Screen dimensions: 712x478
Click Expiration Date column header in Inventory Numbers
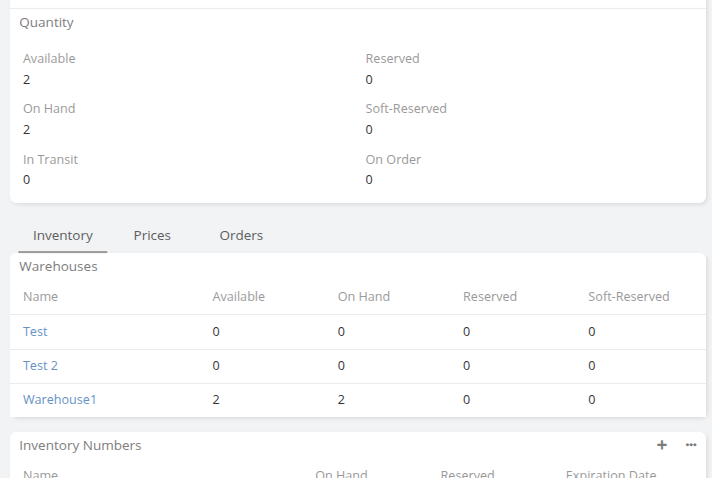click(x=610, y=474)
